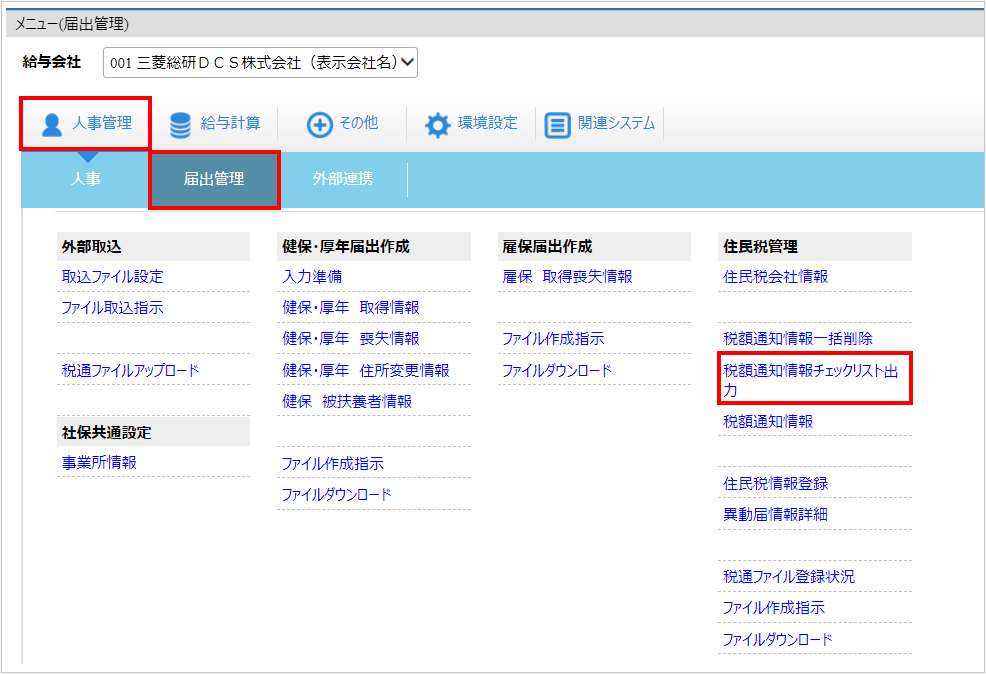This screenshot has height=674, width=986.
Task: Open the 給与会社 company dropdown
Action: tap(260, 62)
